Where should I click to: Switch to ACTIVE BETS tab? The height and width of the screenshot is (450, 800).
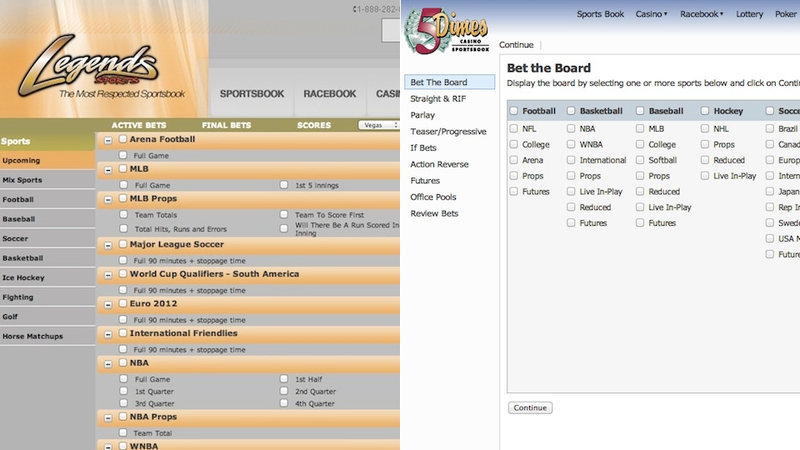pyautogui.click(x=139, y=125)
